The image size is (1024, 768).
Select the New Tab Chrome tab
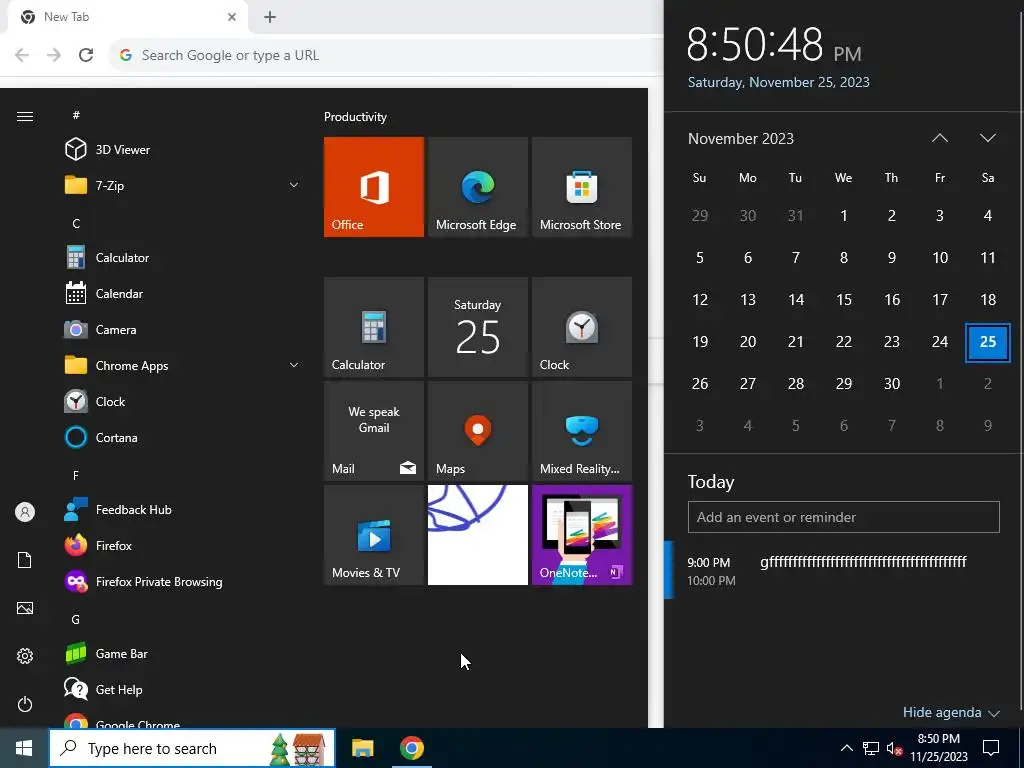[127, 17]
